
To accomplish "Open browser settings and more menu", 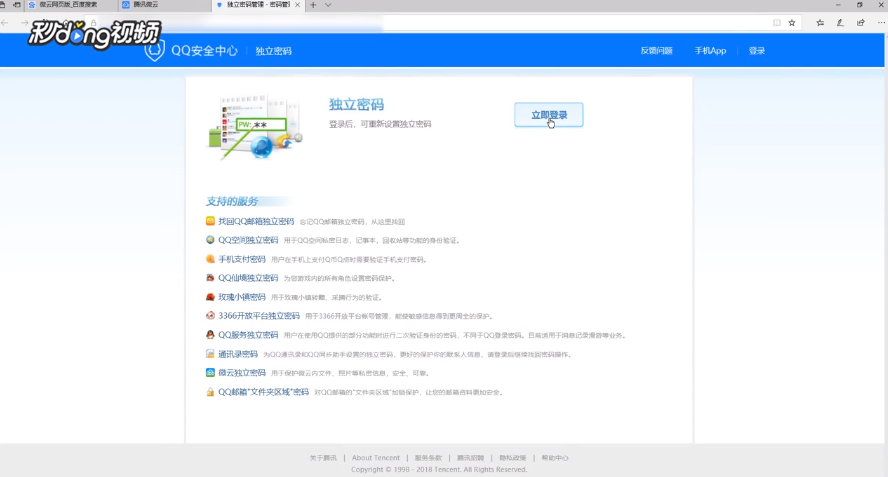I will coord(881,23).
